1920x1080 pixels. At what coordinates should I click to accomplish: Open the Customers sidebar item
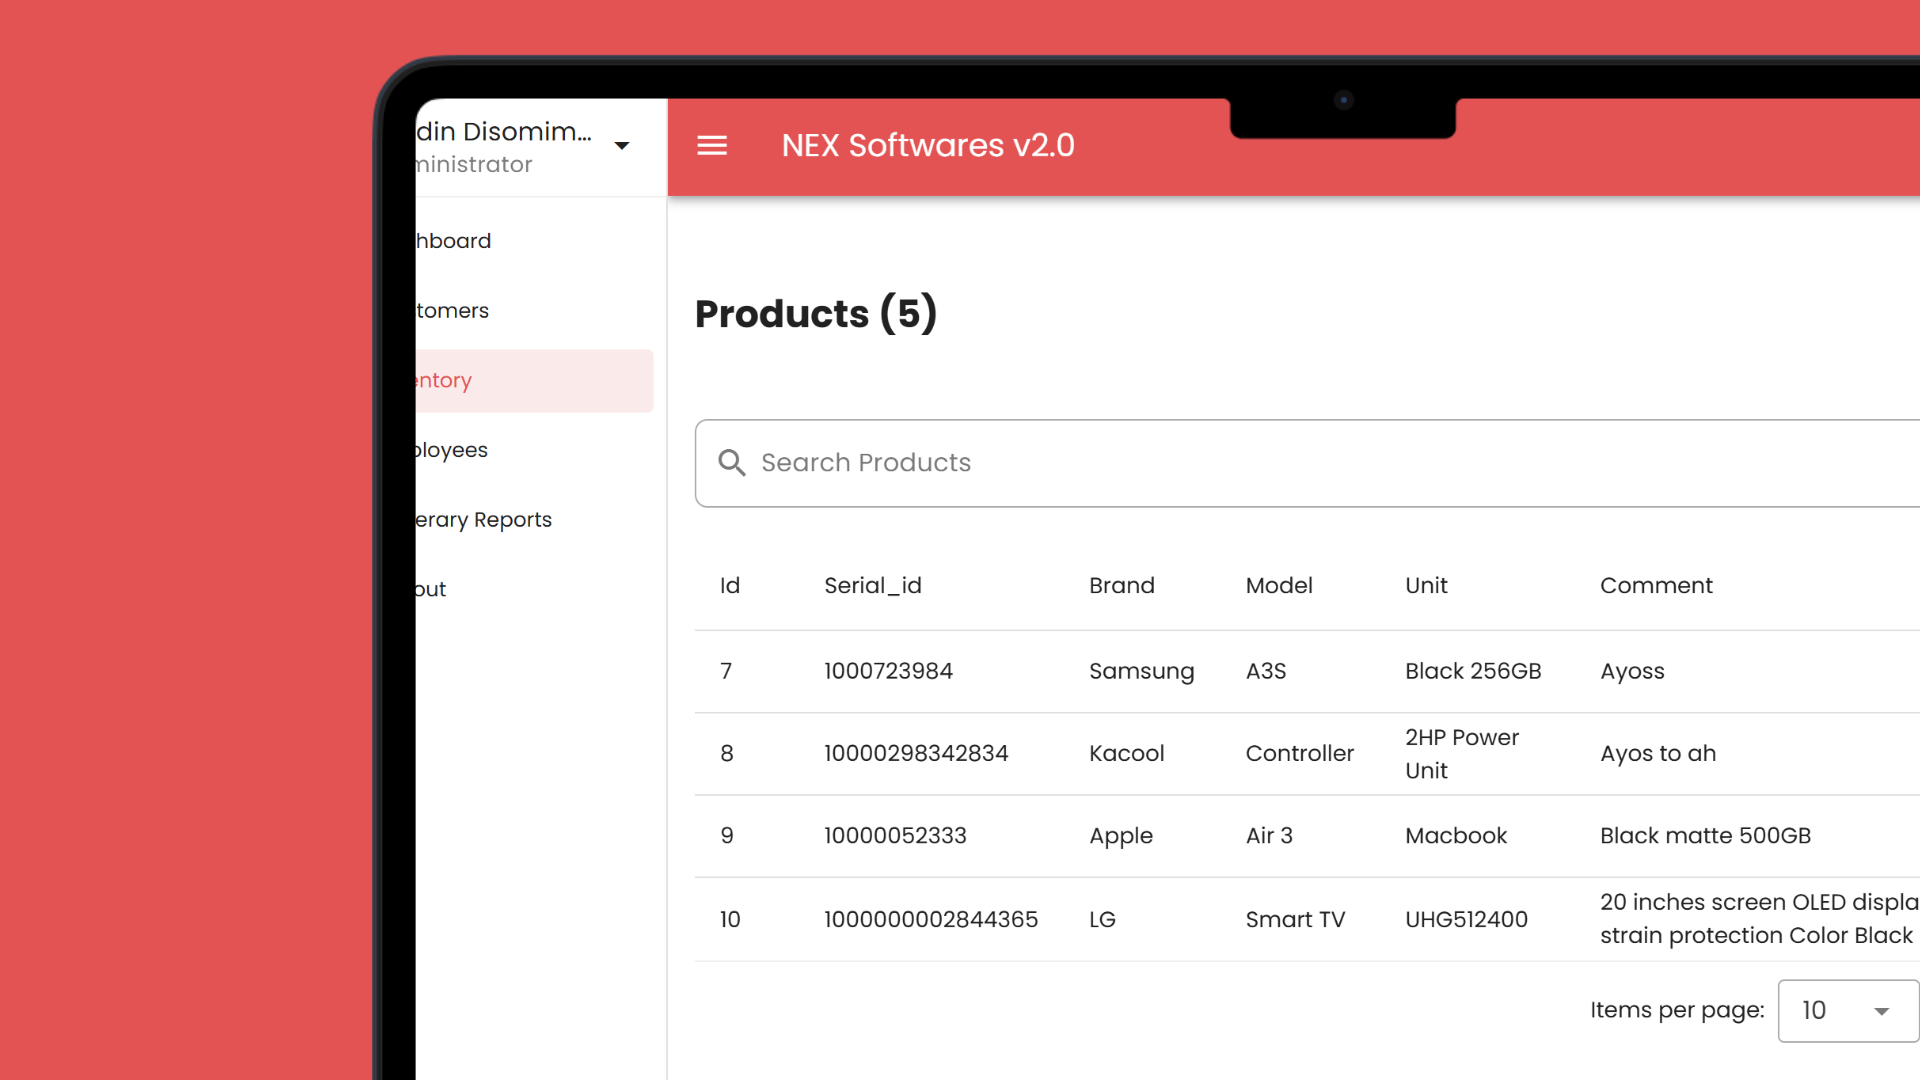click(x=454, y=311)
